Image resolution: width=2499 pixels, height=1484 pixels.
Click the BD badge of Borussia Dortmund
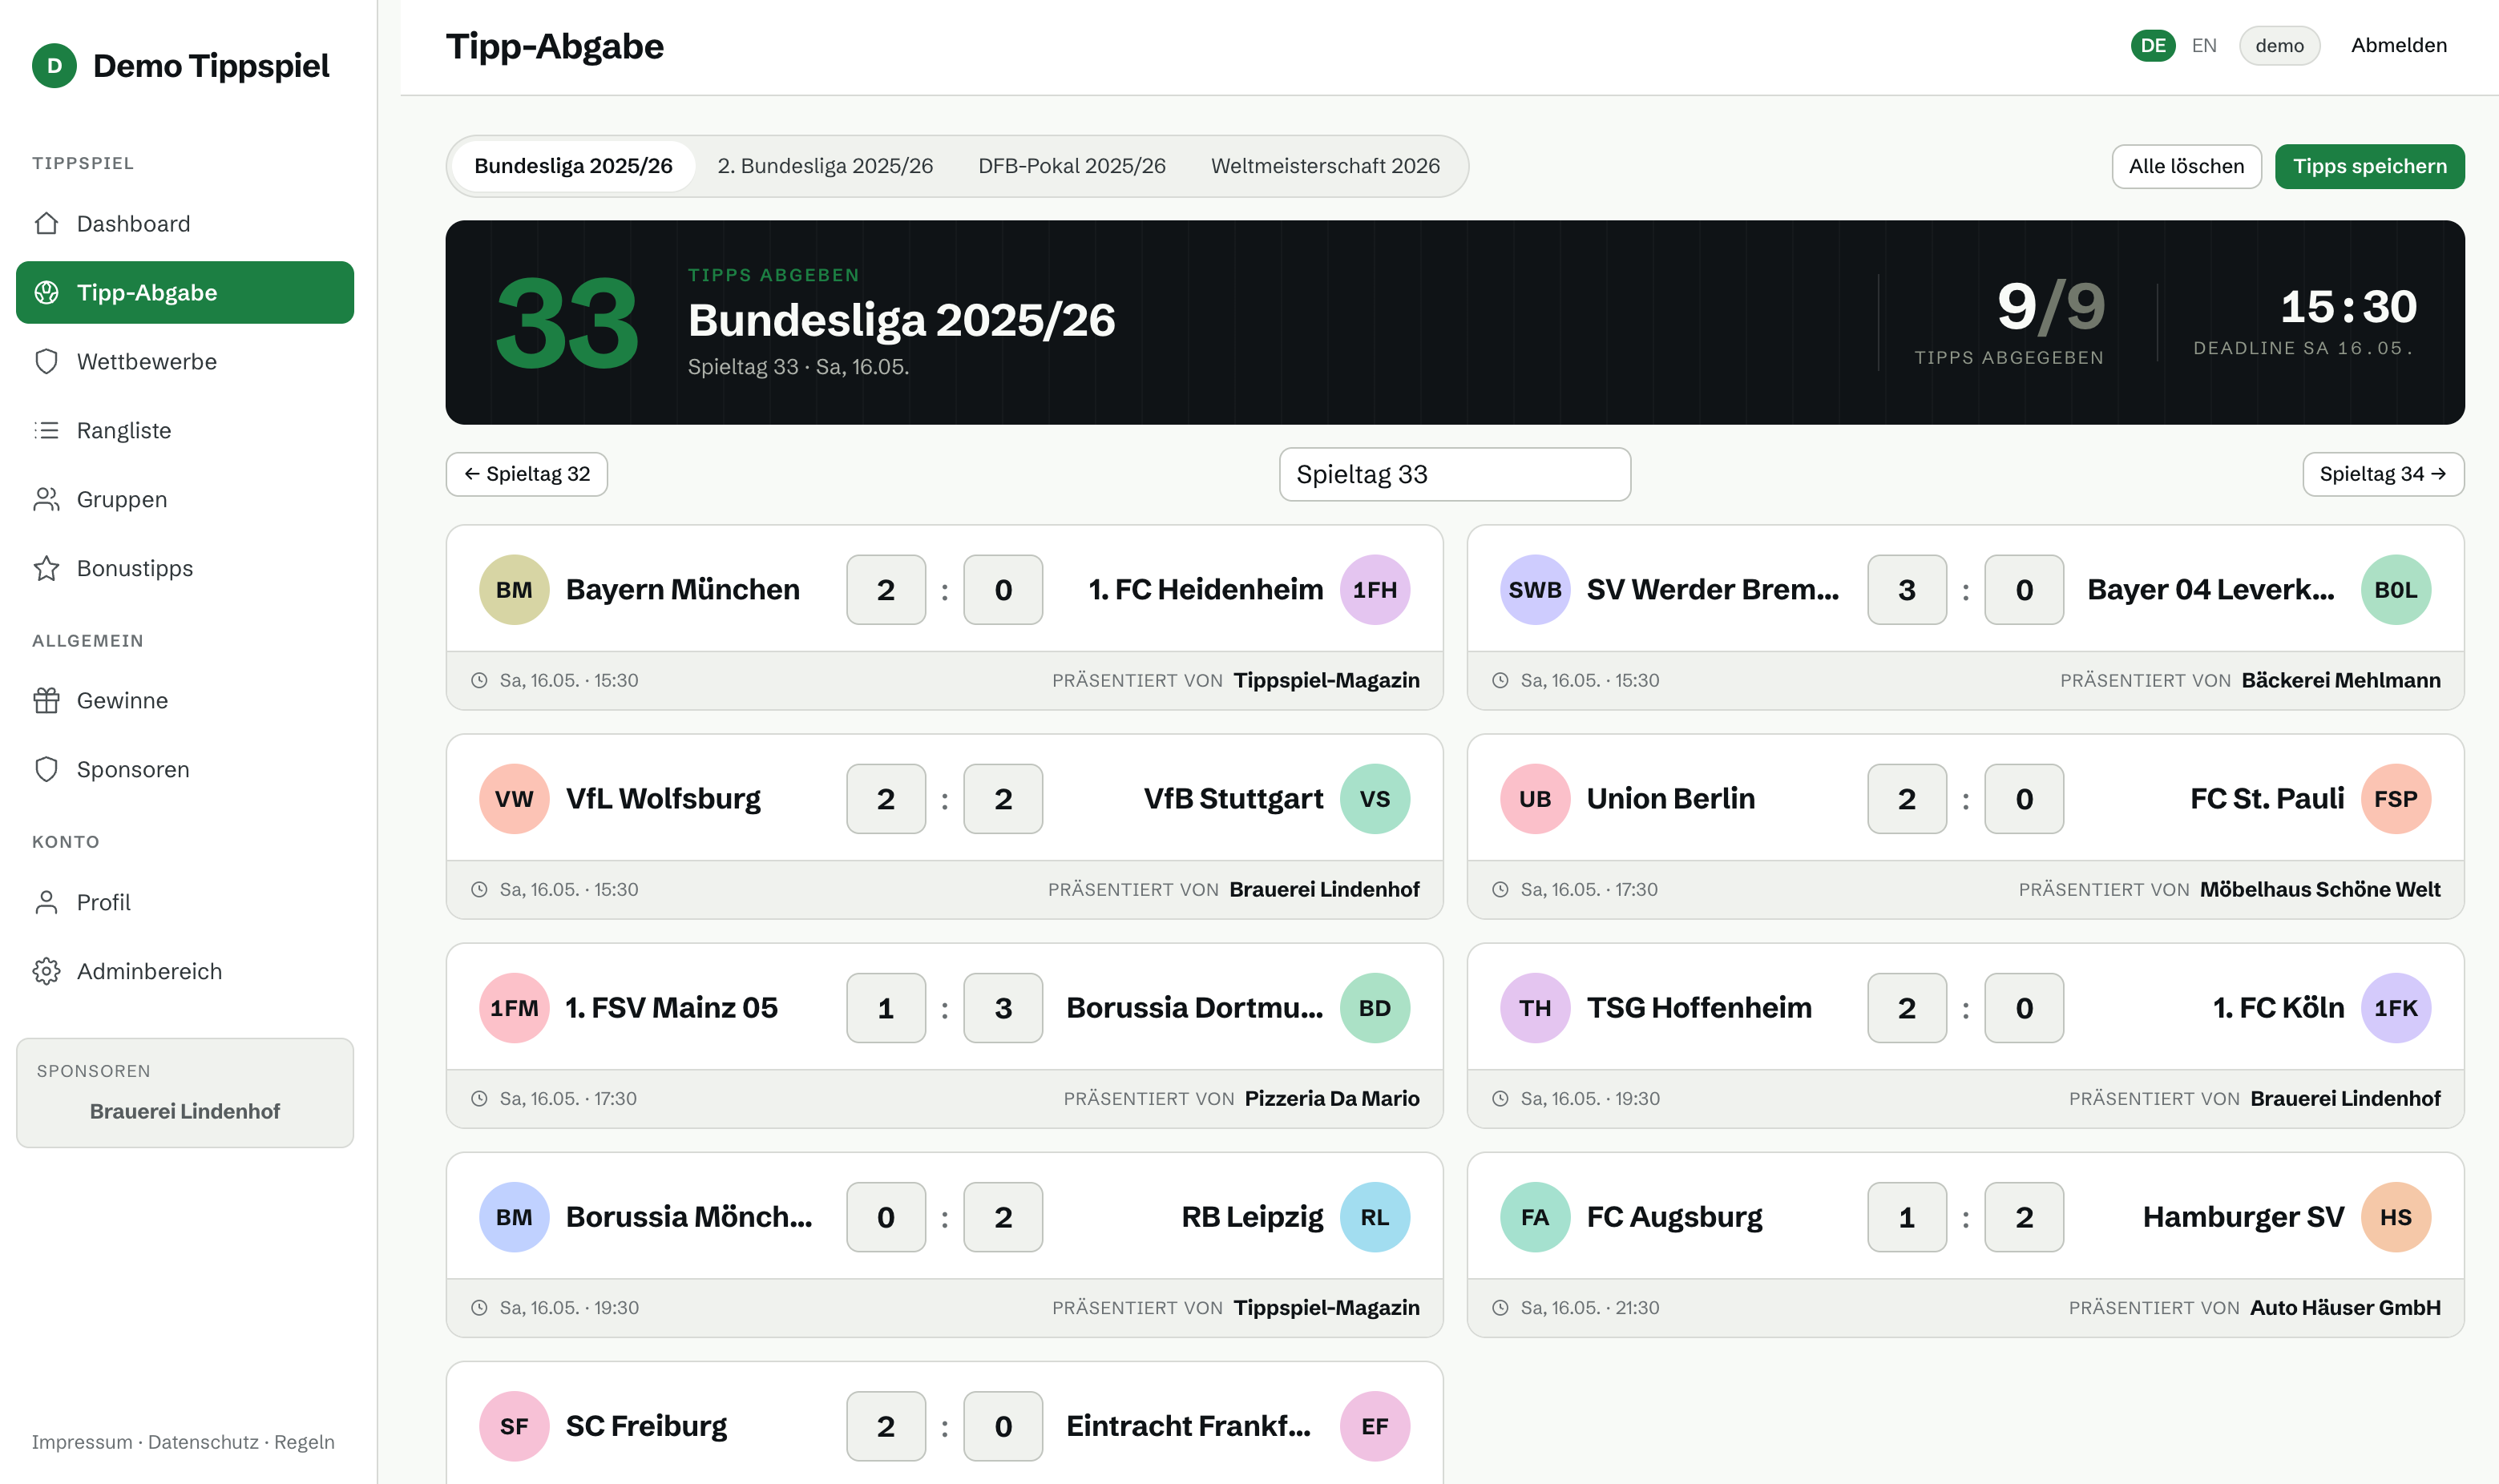[1375, 1008]
